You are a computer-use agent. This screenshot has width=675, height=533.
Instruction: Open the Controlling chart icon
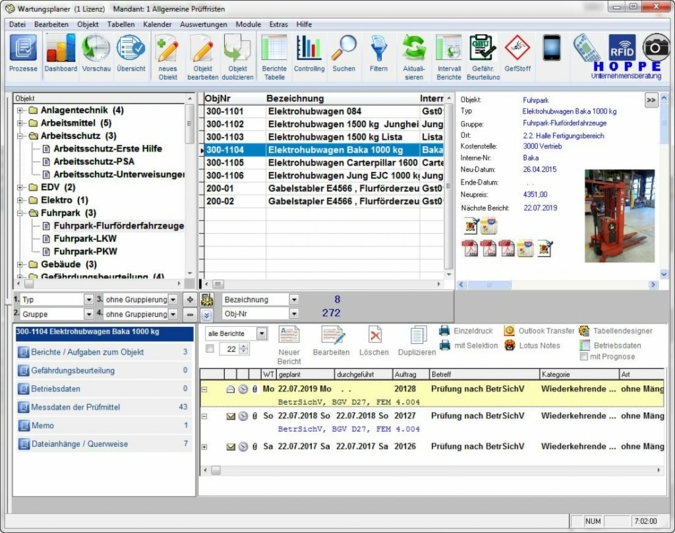click(309, 53)
